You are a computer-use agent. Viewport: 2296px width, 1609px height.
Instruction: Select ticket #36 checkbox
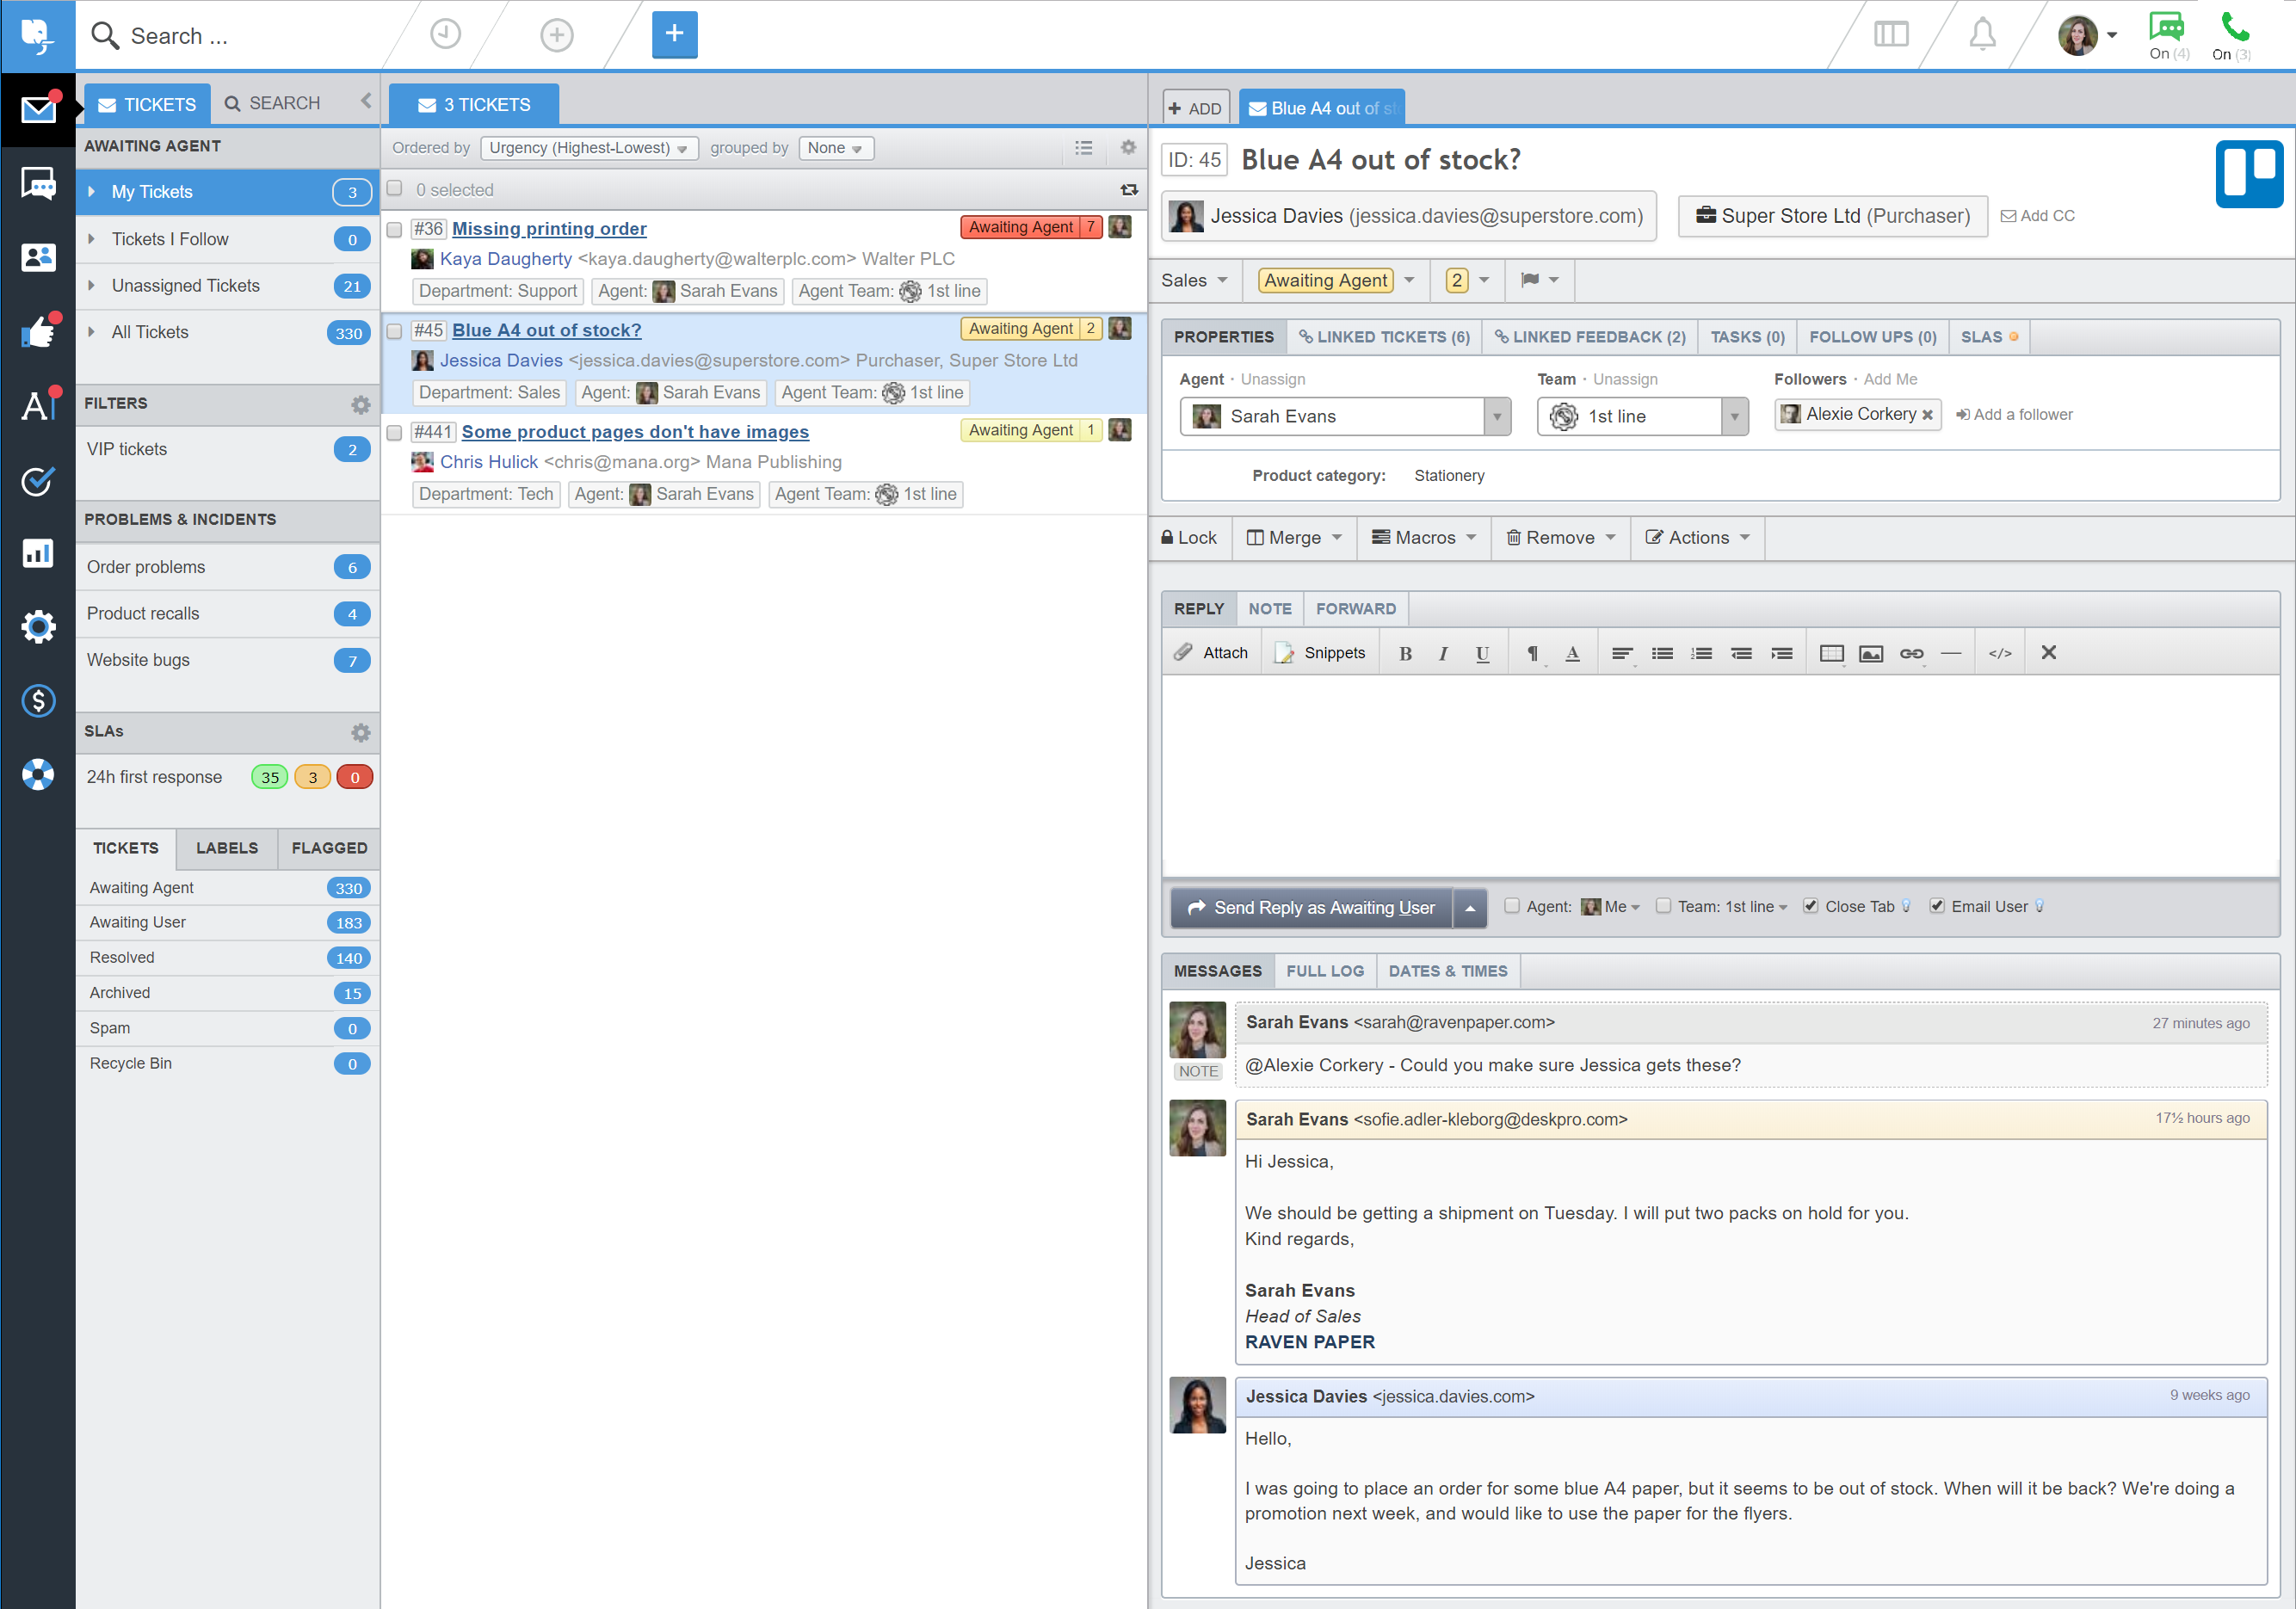click(394, 229)
